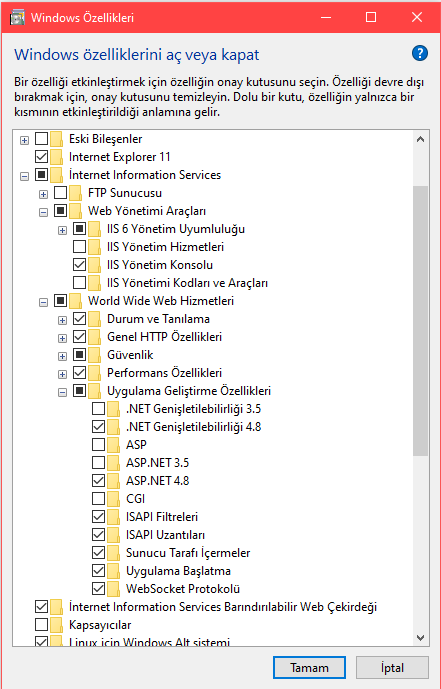Click folder icon beside ISAPI Filtreleri
The height and width of the screenshot is (689, 441).
point(113,517)
